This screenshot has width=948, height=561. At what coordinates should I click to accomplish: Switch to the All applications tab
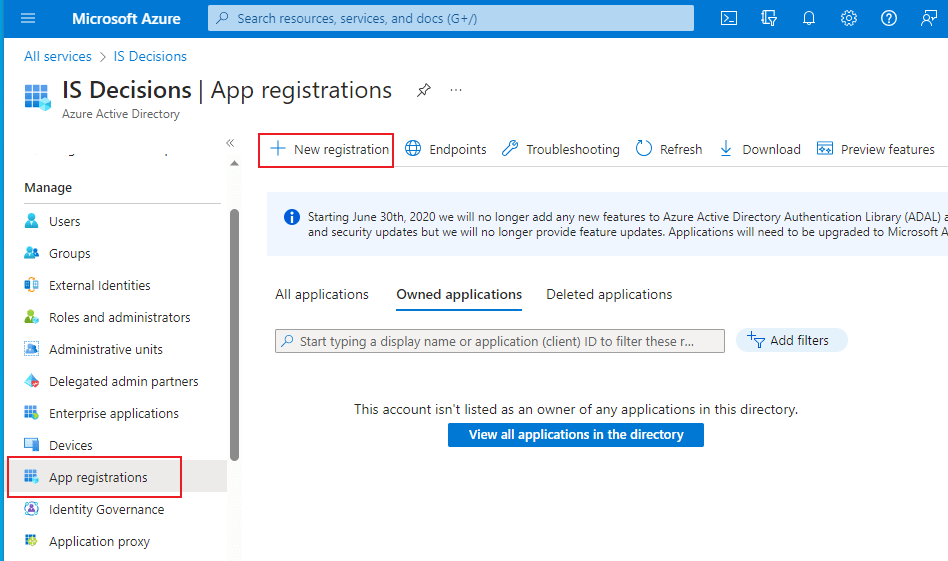click(x=322, y=294)
